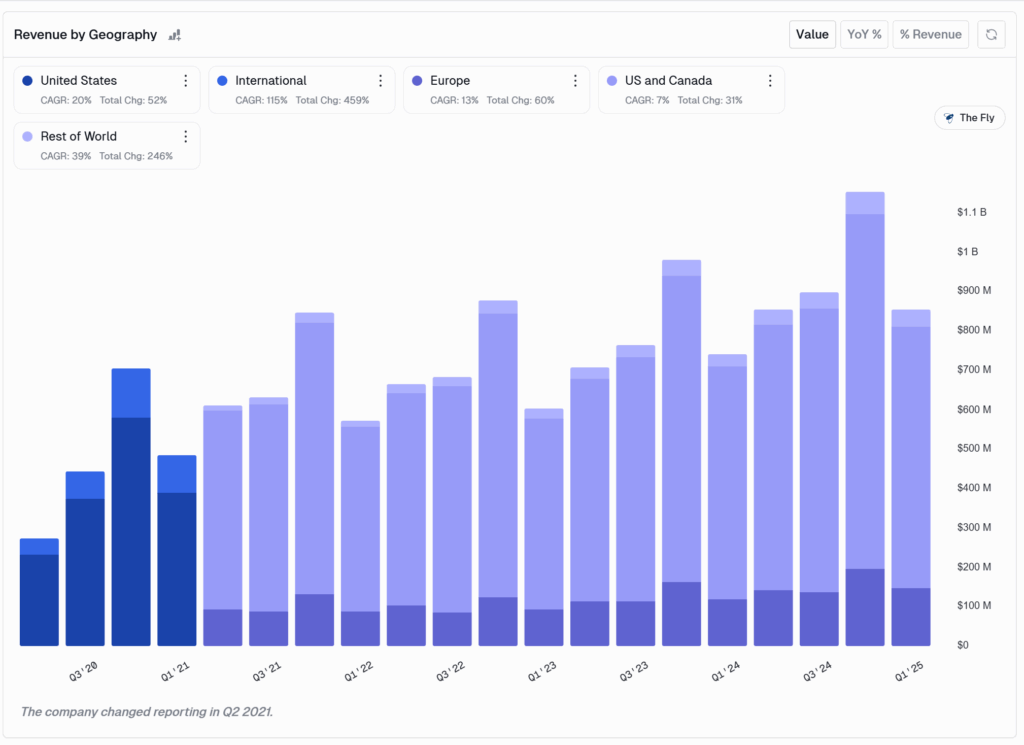The image size is (1024, 745).
Task: Click the Revenue by Geography title
Action: click(85, 35)
